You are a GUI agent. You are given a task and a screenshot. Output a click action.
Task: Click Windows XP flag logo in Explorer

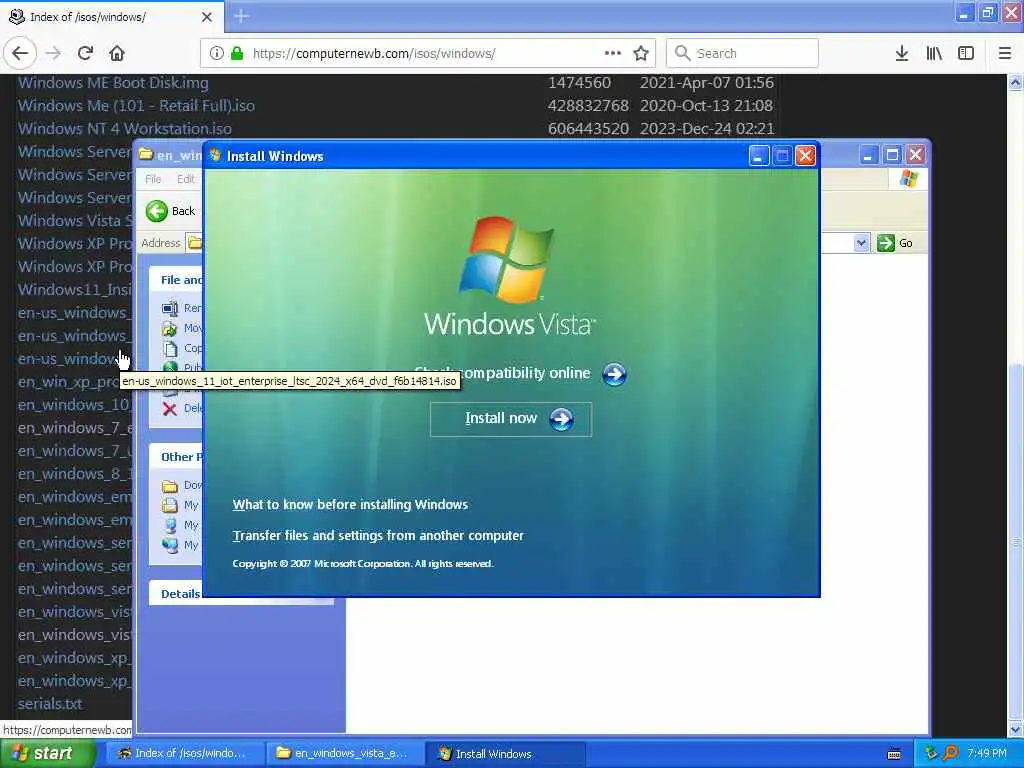pyautogui.click(x=908, y=179)
